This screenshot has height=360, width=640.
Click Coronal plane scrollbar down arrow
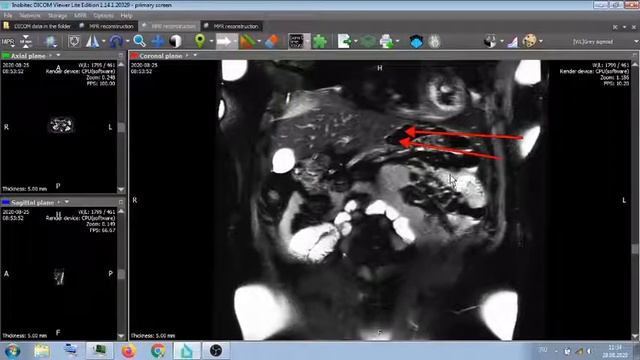(x=635, y=336)
